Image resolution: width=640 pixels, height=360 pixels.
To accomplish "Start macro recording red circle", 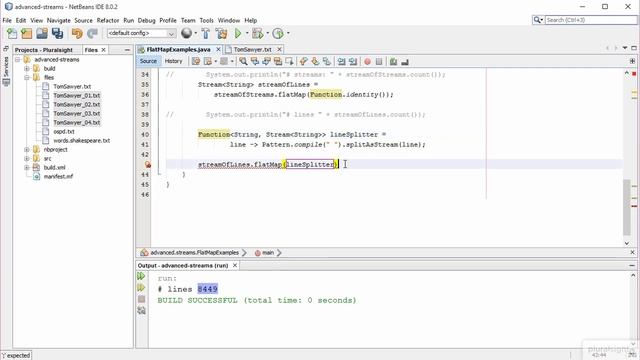I will 367,61.
